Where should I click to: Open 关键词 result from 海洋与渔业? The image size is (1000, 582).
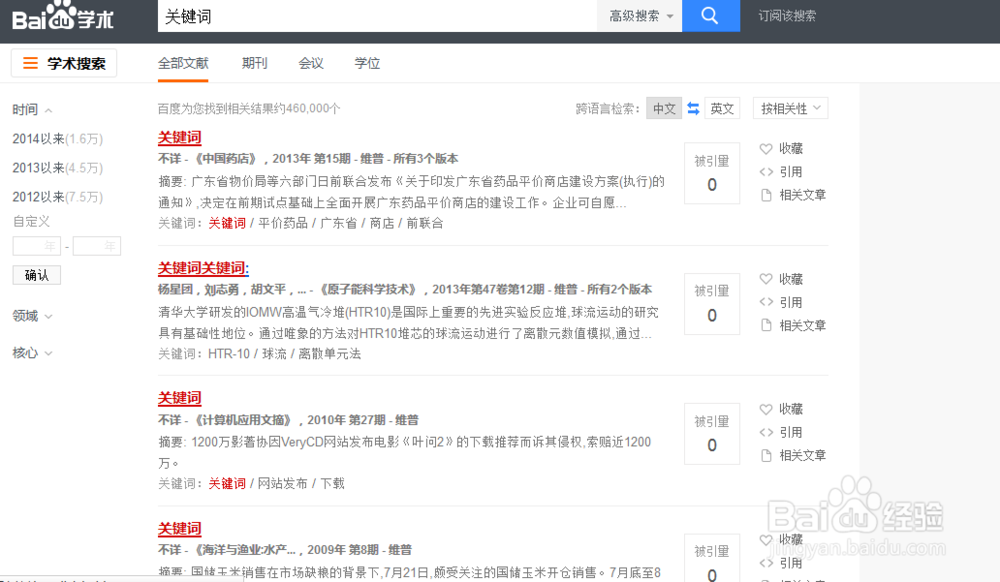pyautogui.click(x=180, y=528)
